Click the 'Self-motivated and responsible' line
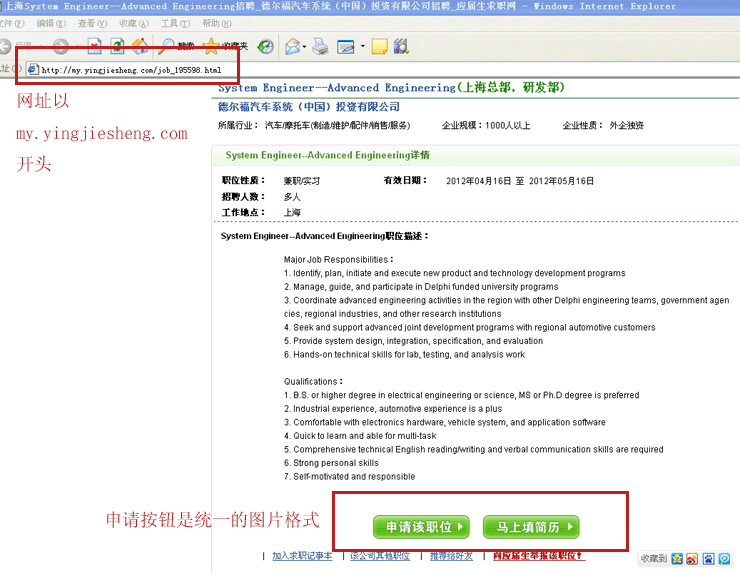 [349, 476]
